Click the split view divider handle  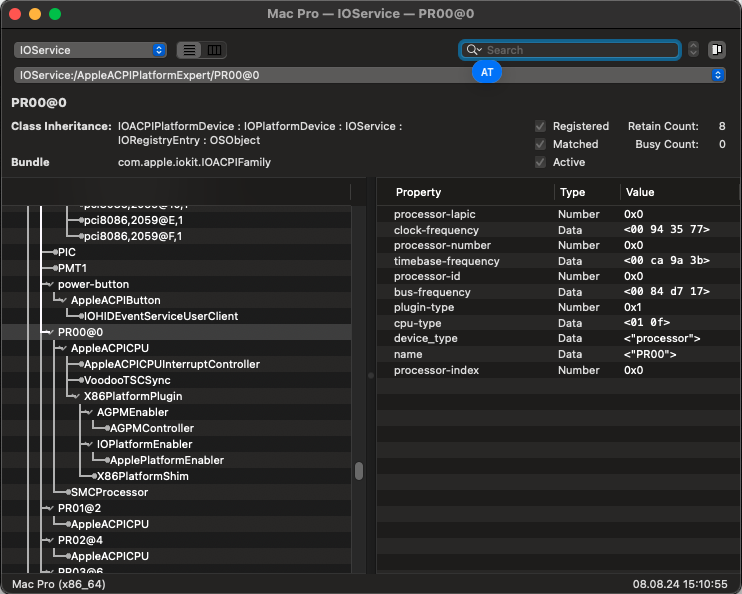371,376
